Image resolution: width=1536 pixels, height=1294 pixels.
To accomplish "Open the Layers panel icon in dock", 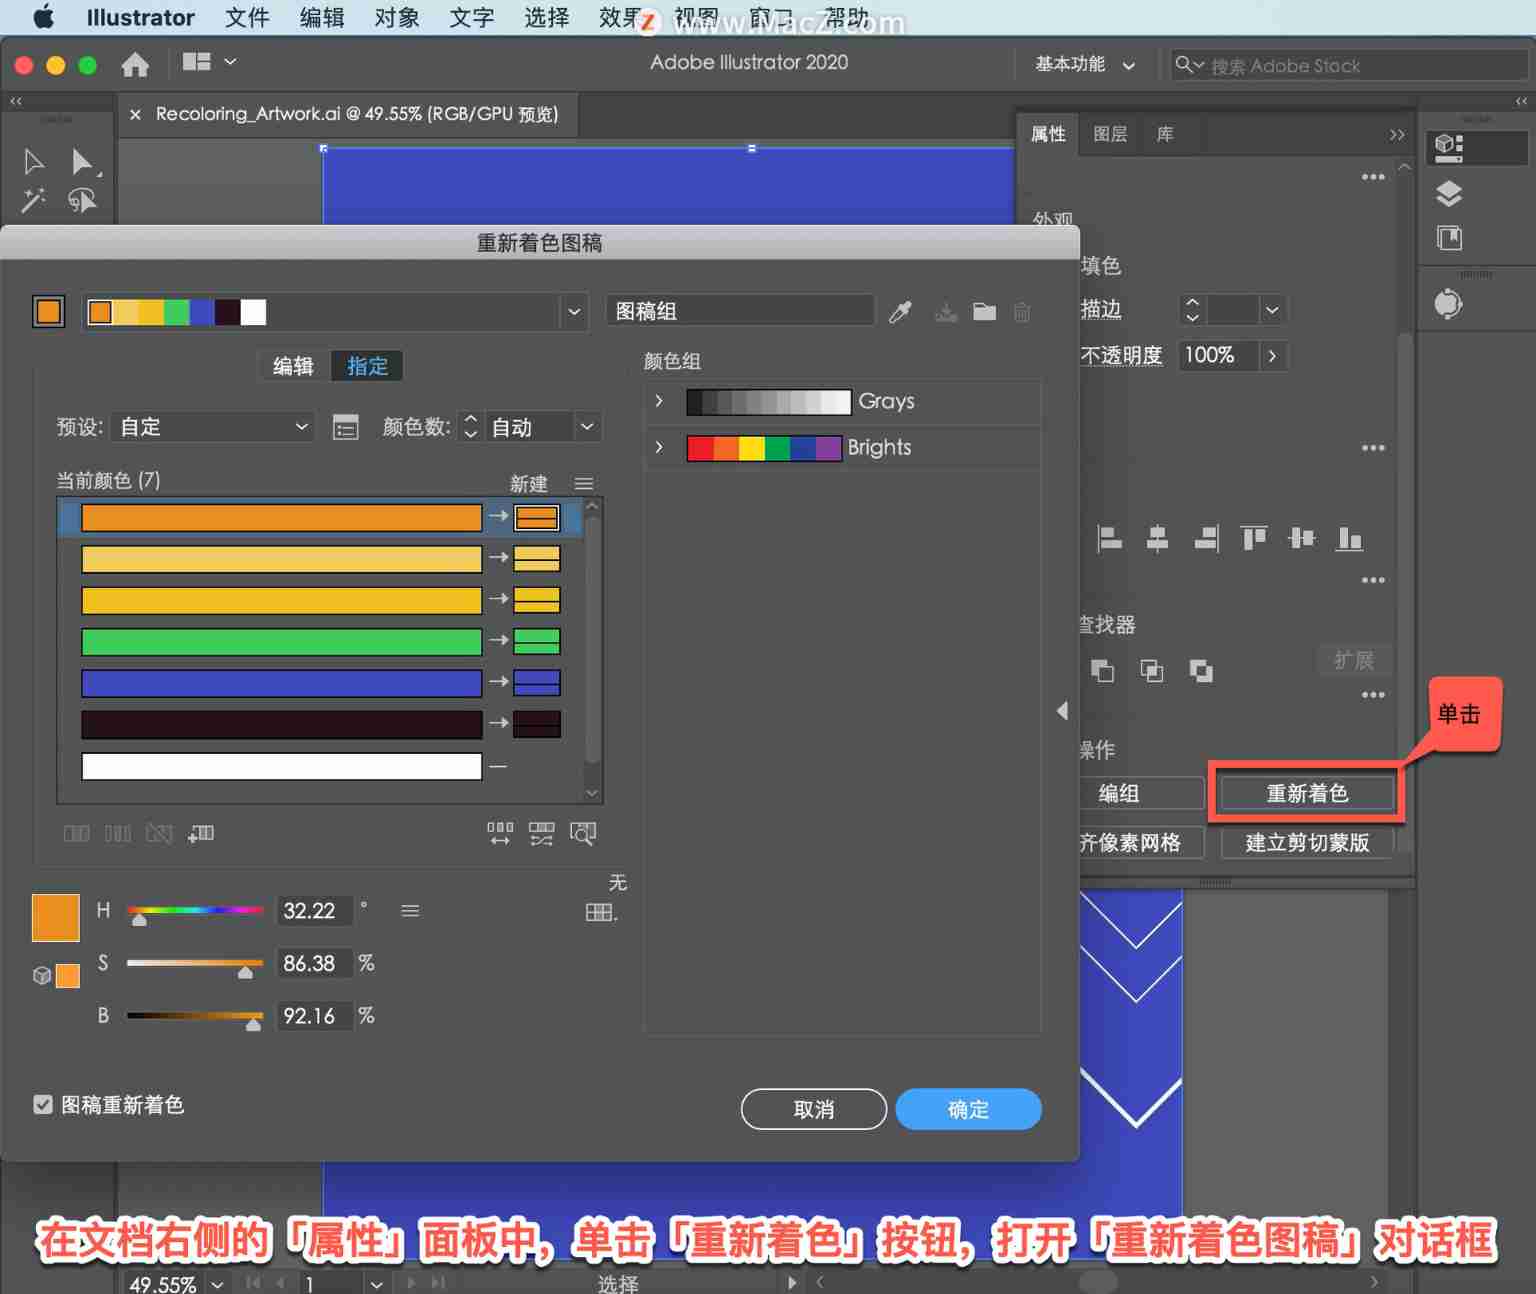I will click(1449, 194).
